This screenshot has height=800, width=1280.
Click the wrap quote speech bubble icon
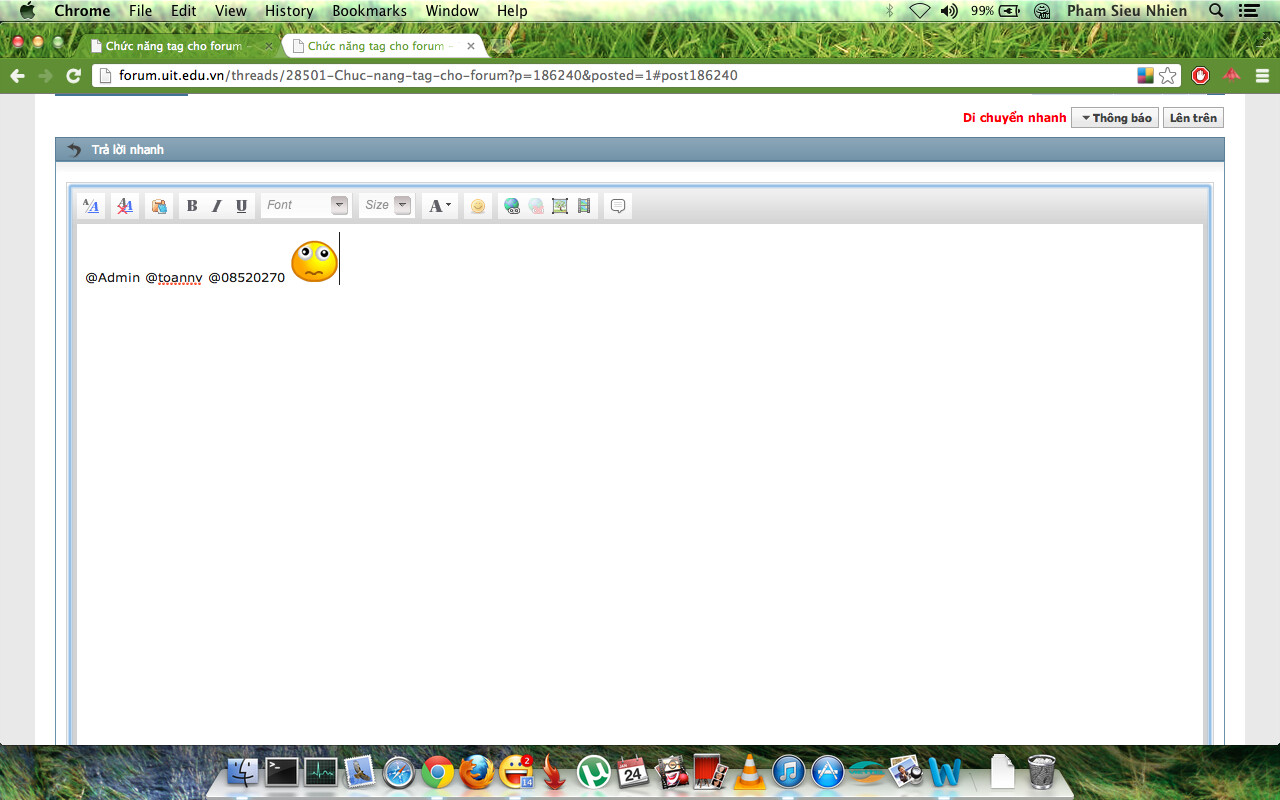tap(618, 206)
